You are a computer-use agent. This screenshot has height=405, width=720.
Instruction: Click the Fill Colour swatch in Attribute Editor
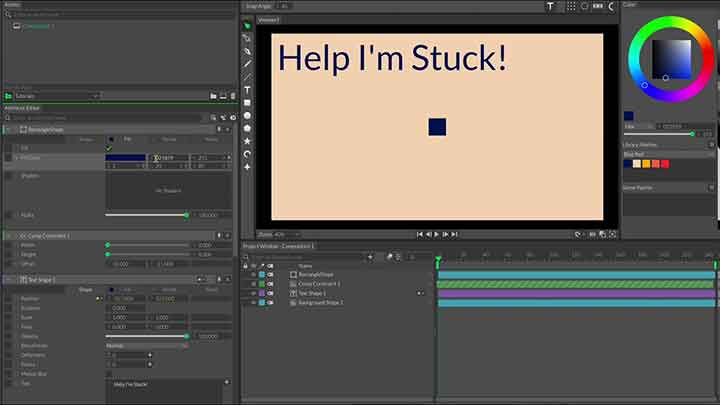[x=125, y=158]
